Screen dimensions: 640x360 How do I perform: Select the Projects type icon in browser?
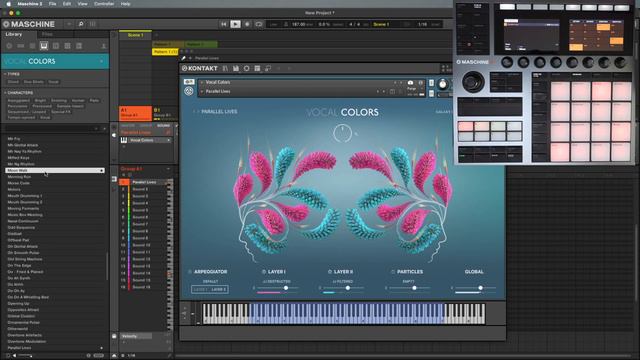pos(9,46)
